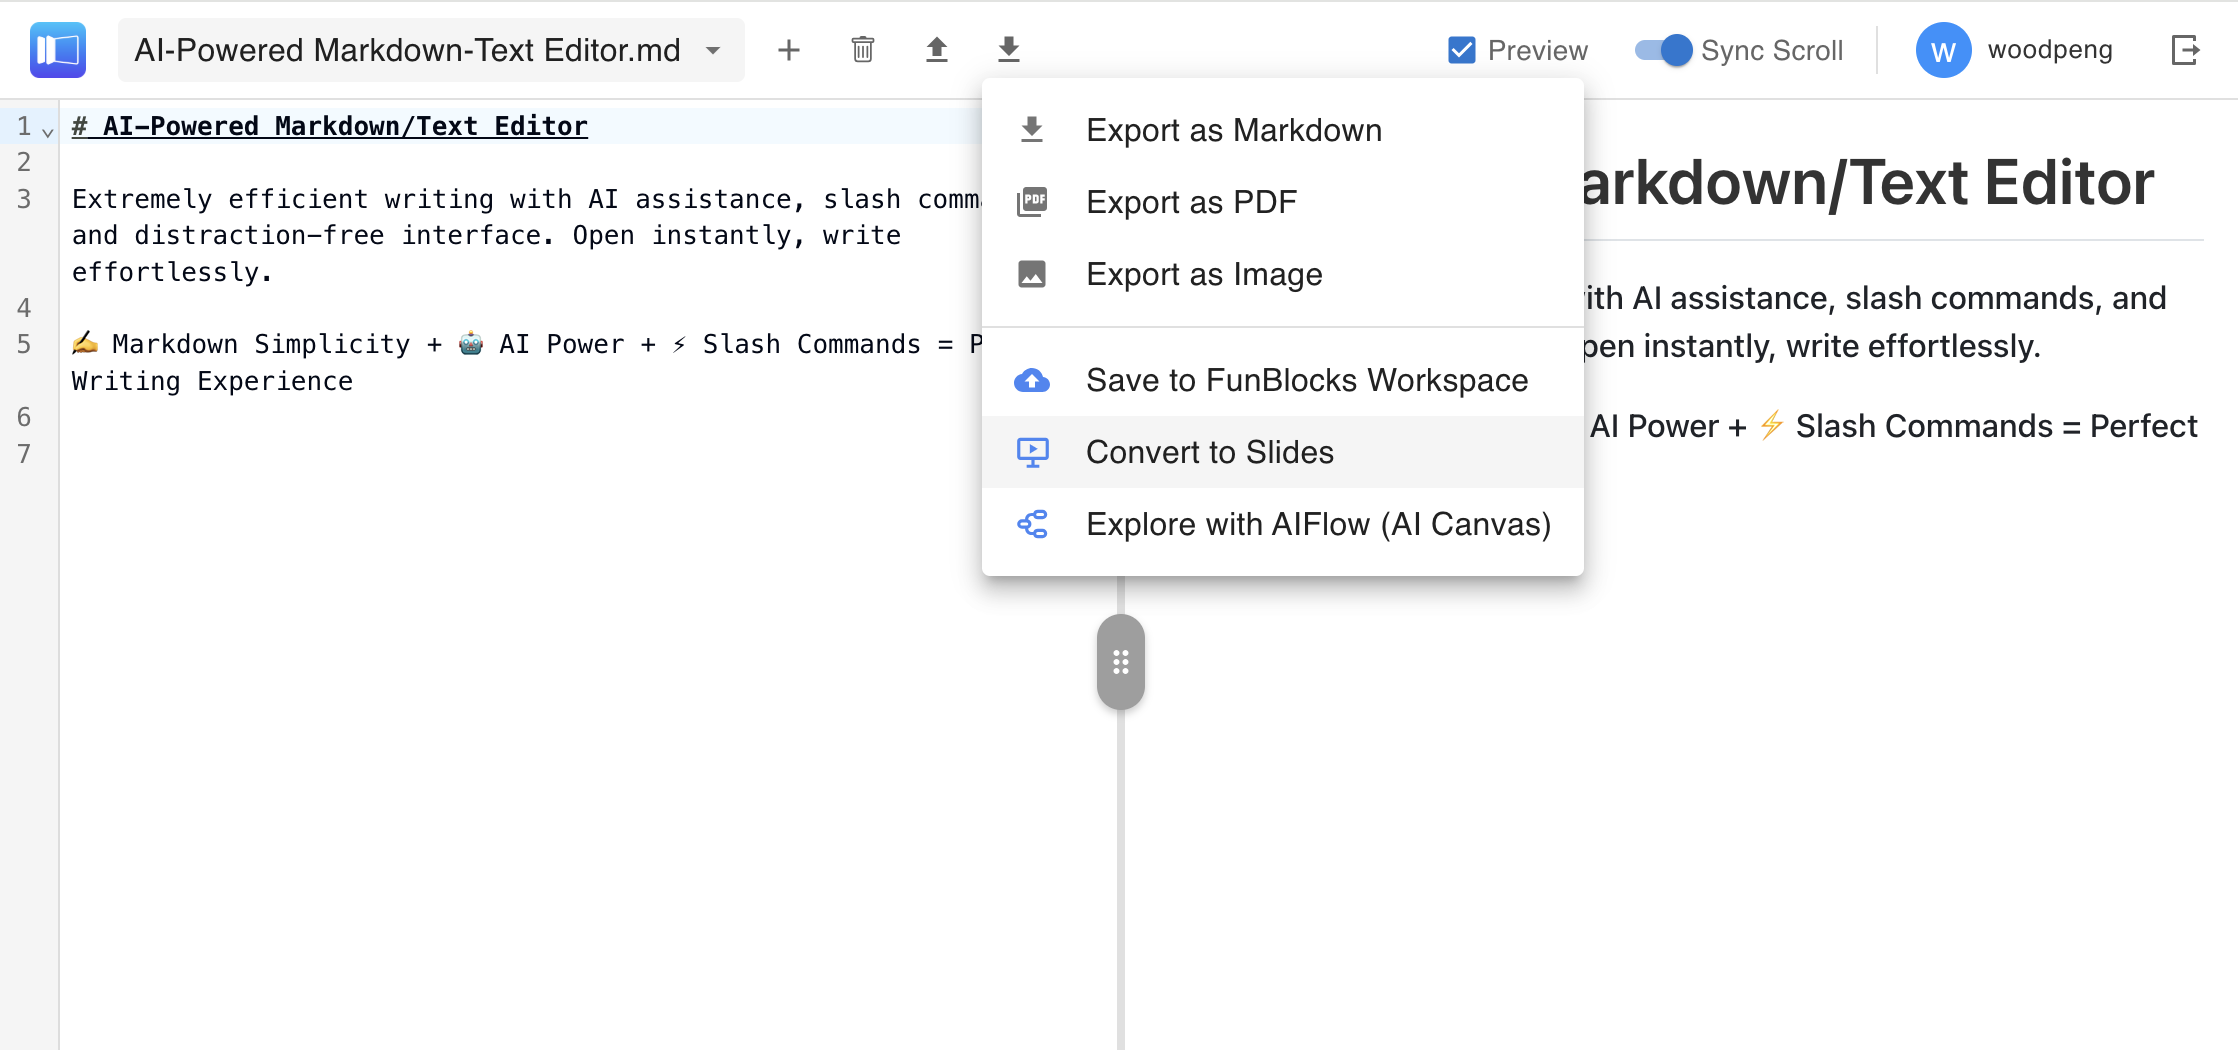Image resolution: width=2238 pixels, height=1050 pixels.
Task: Click the Export as PDF icon
Action: [x=1032, y=201]
